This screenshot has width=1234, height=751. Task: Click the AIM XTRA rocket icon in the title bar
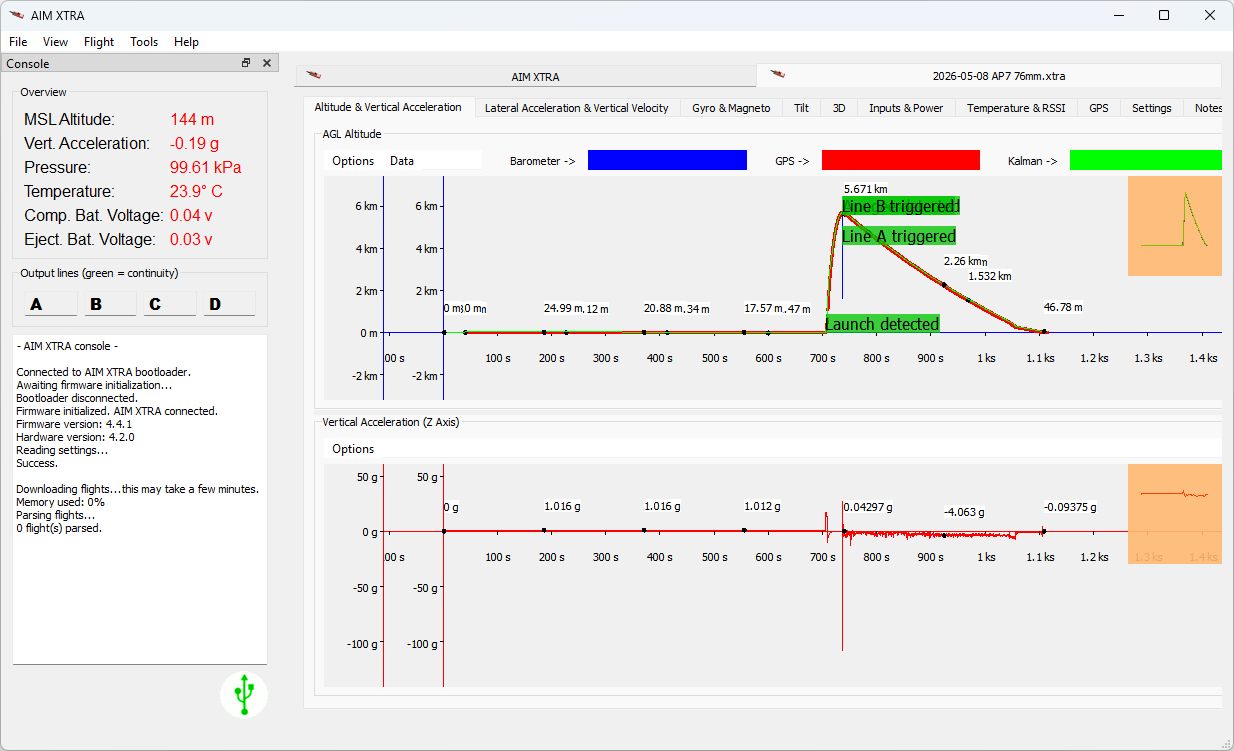coord(16,15)
